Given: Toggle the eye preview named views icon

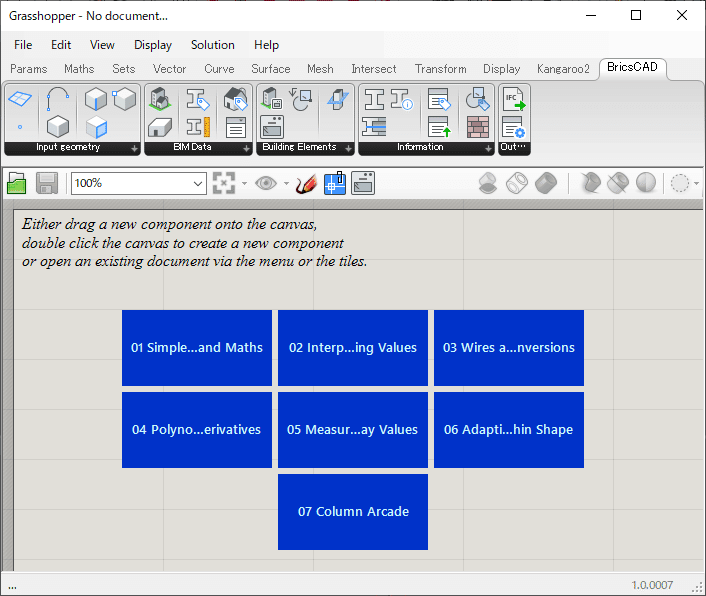Looking at the screenshot, I should pos(266,183).
